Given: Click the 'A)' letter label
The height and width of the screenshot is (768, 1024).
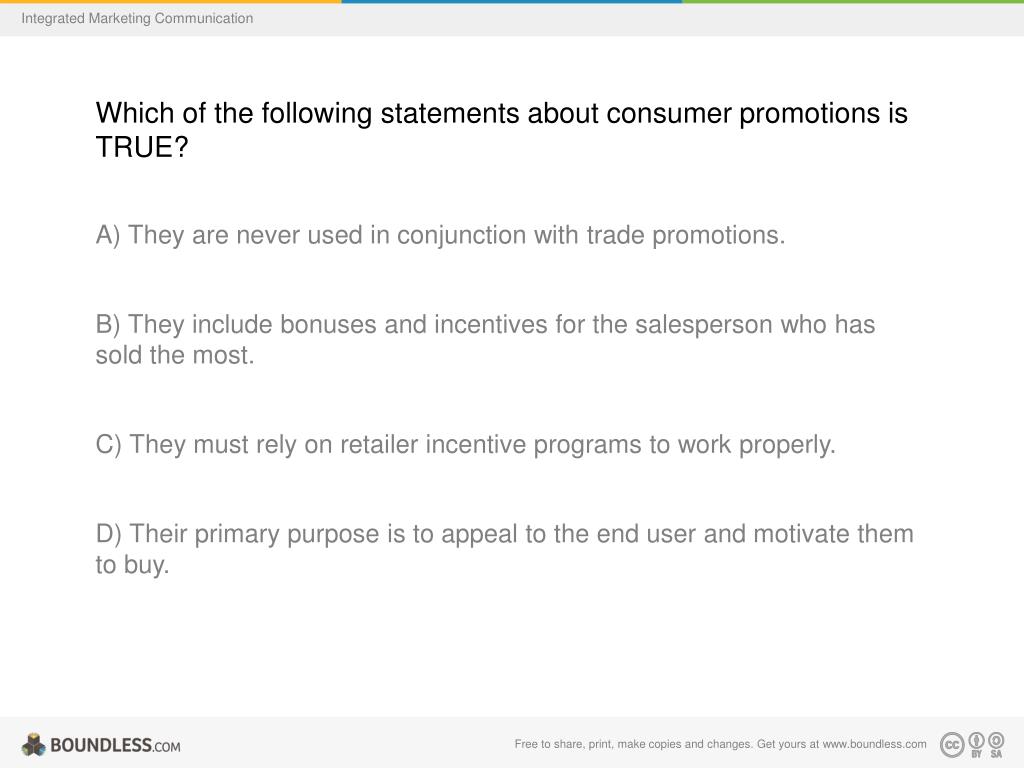Looking at the screenshot, I should click(x=108, y=236).
